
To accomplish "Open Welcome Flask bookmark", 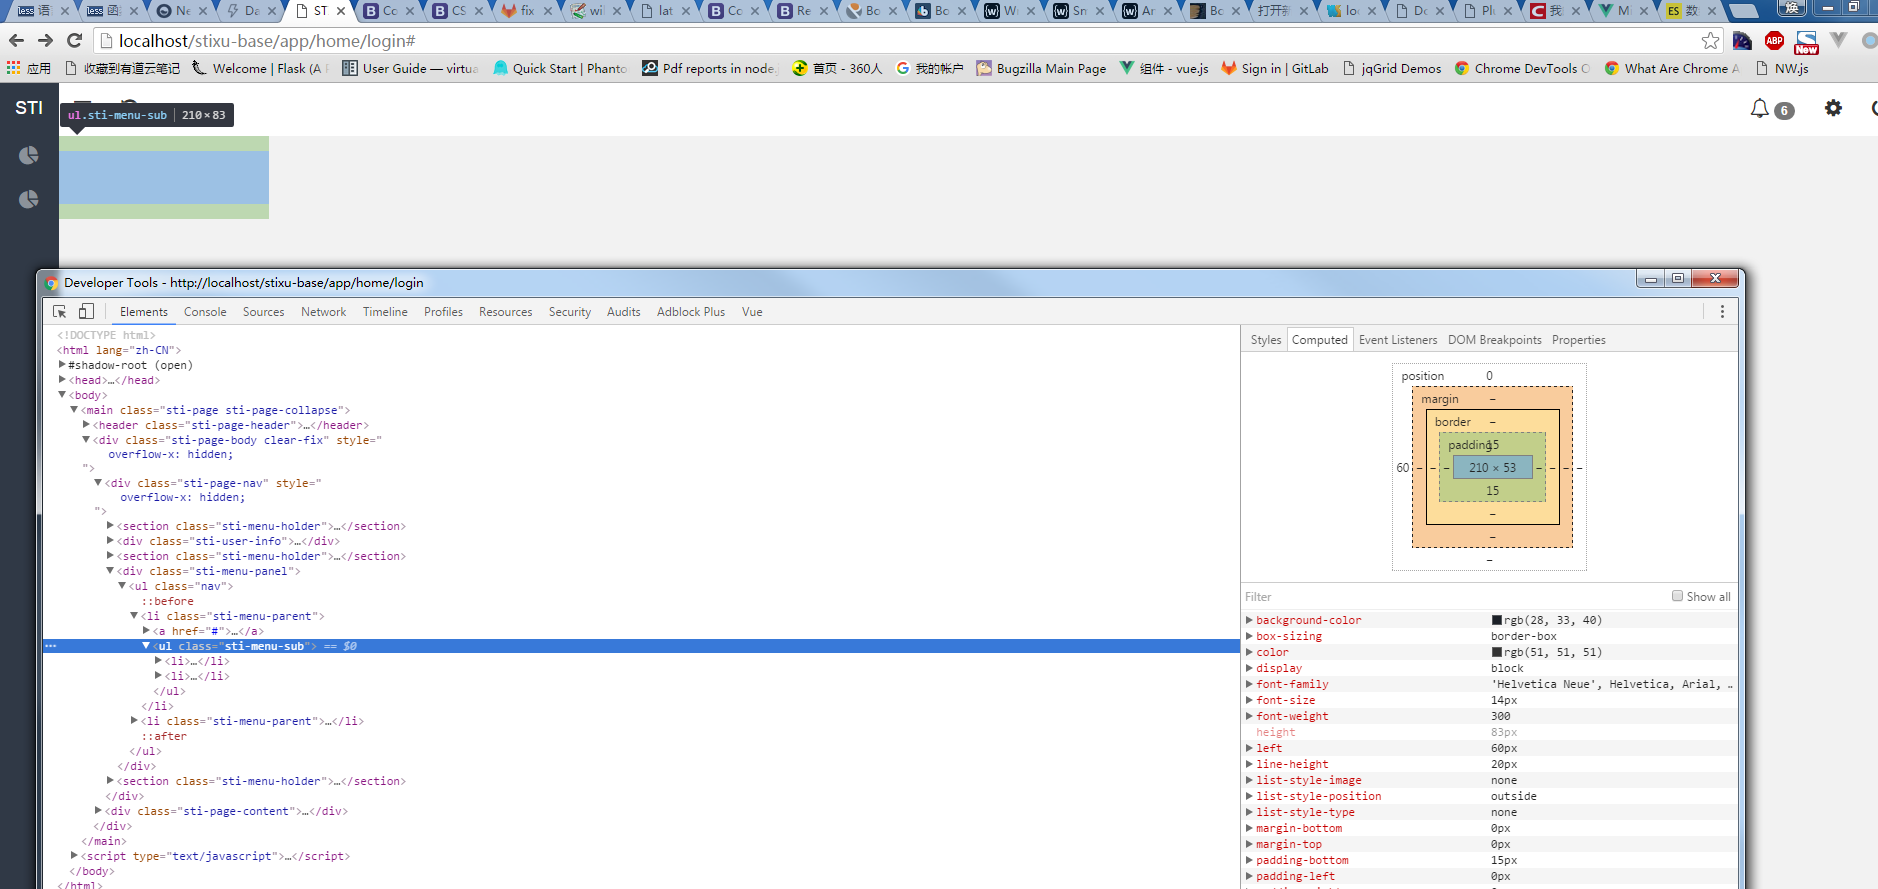I will pos(260,68).
